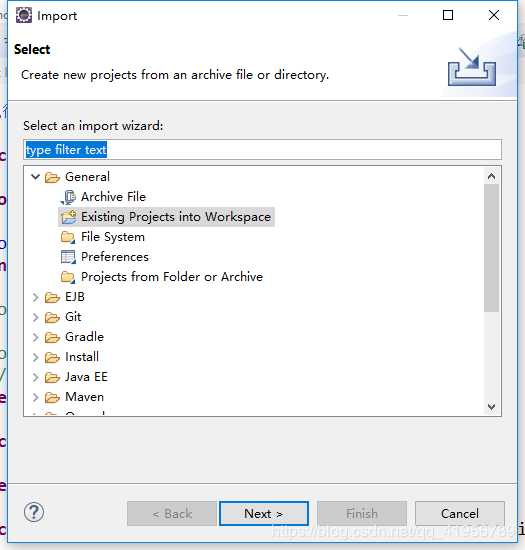Select Existing Projects into Workspace entry

176,217
